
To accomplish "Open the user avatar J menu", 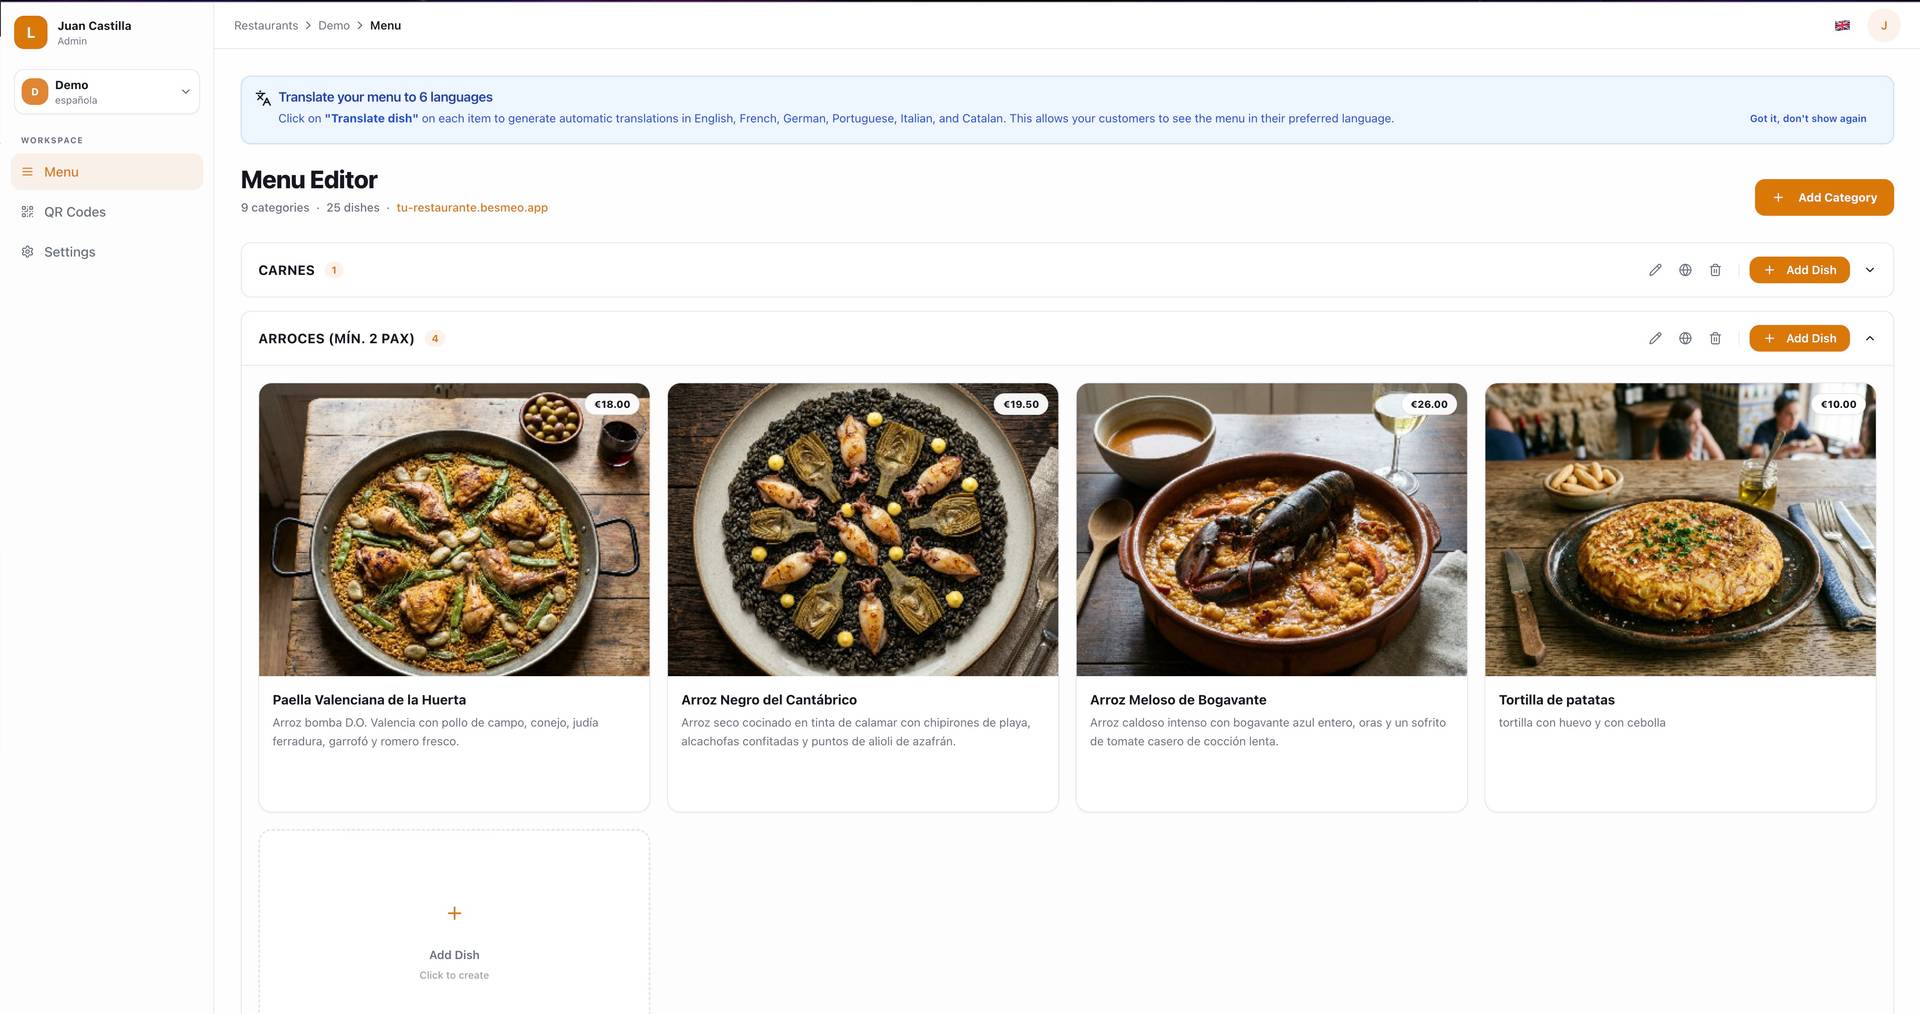I will (1884, 26).
